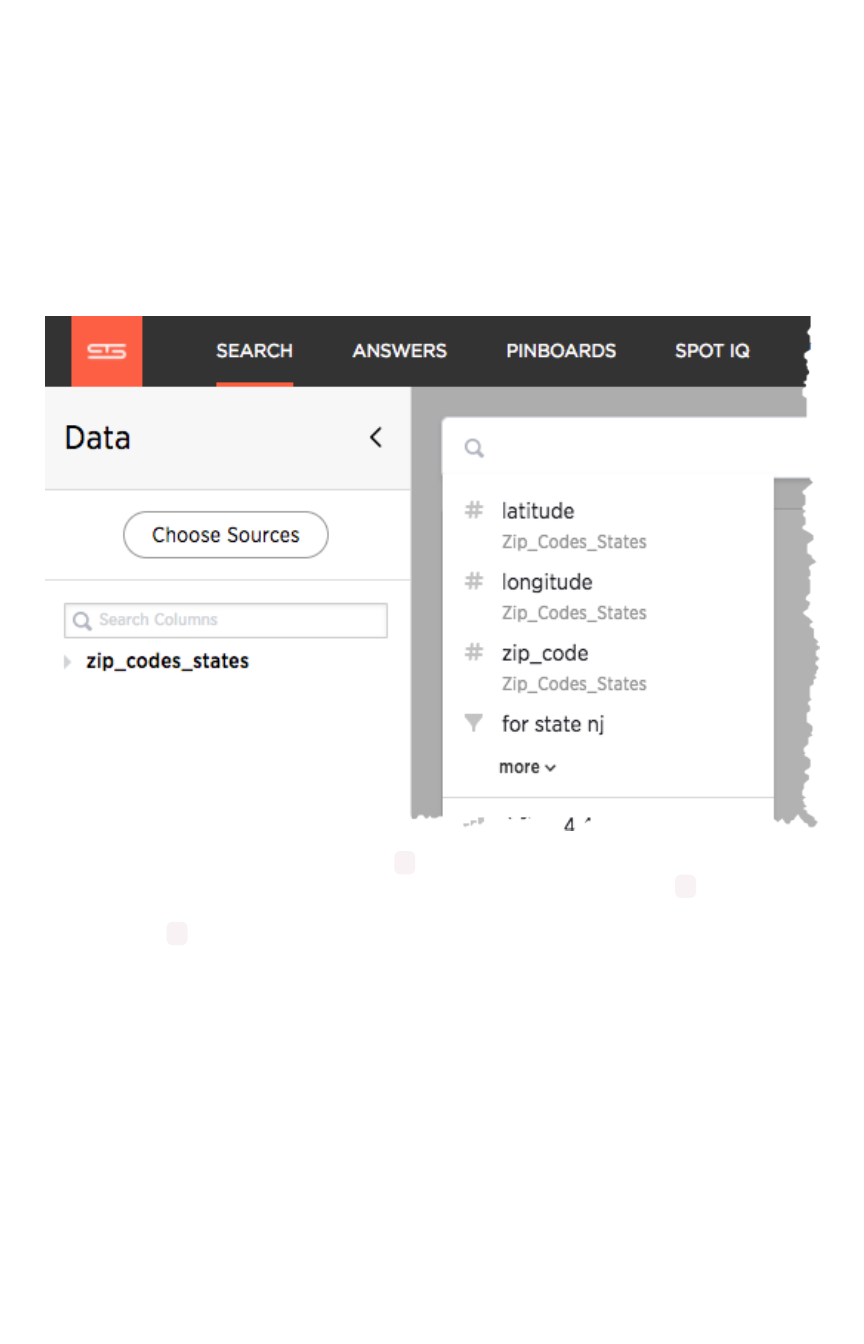The image size is (864, 1344).
Task: Click the ThoughtSpot logo icon
Action: pyautogui.click(x=106, y=351)
